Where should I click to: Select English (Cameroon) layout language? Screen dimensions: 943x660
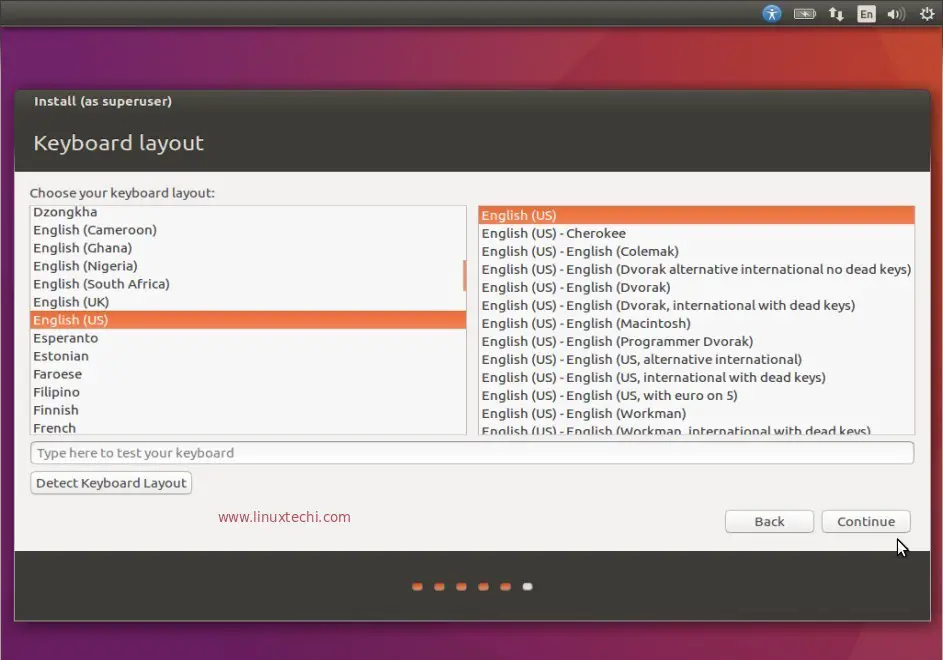coord(248,230)
